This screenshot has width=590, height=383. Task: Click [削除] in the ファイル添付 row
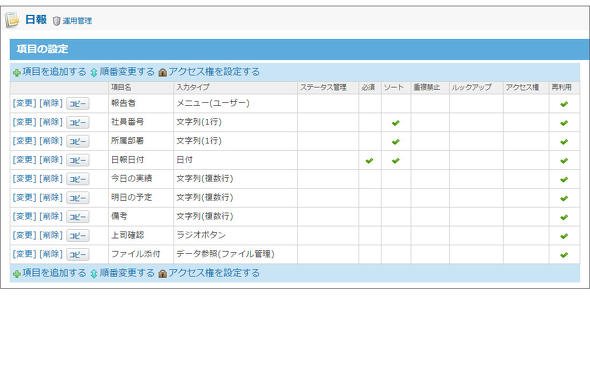tap(51, 254)
